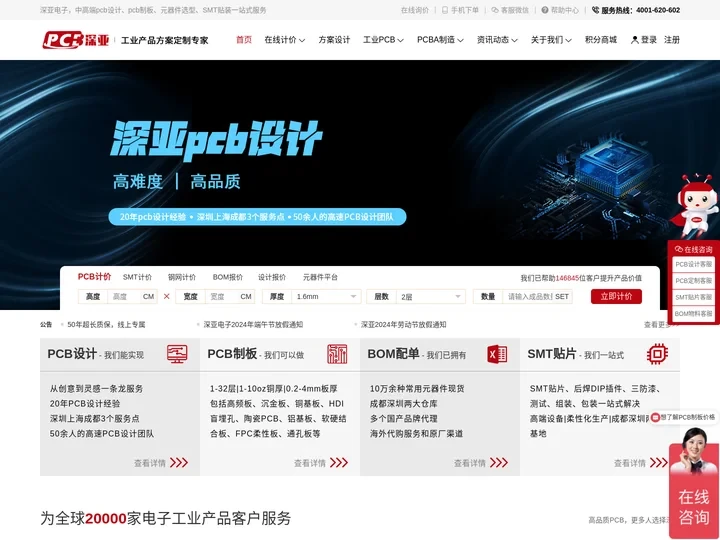Expand the PCBA制造 nav menu

pos(440,40)
